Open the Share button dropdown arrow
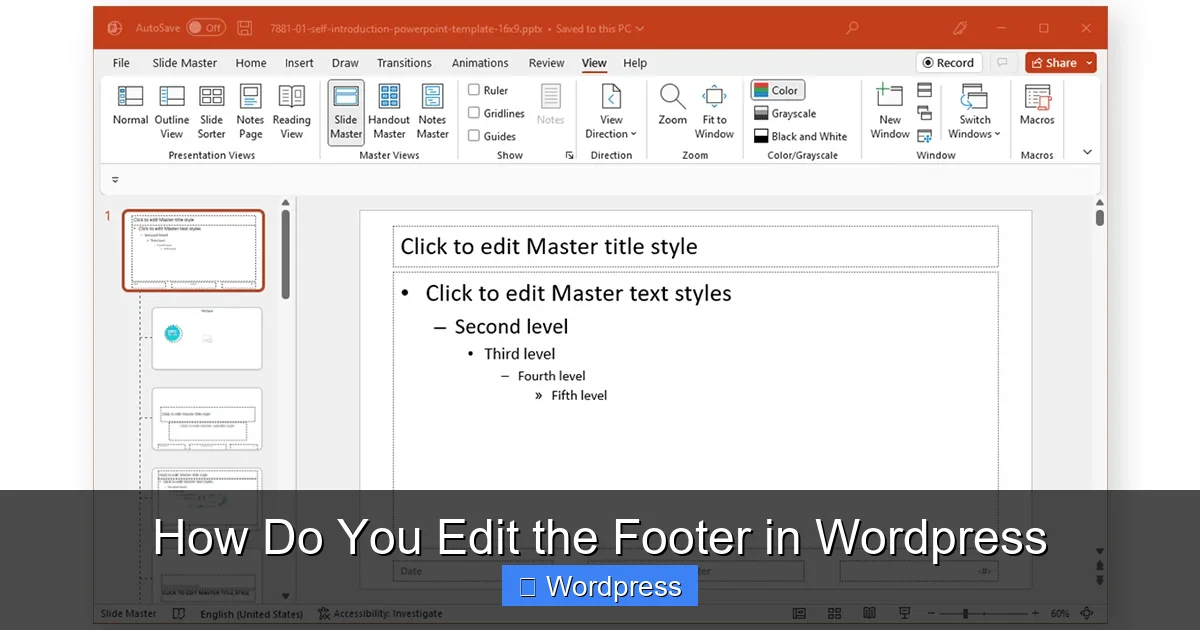This screenshot has height=630, width=1200. click(1089, 62)
